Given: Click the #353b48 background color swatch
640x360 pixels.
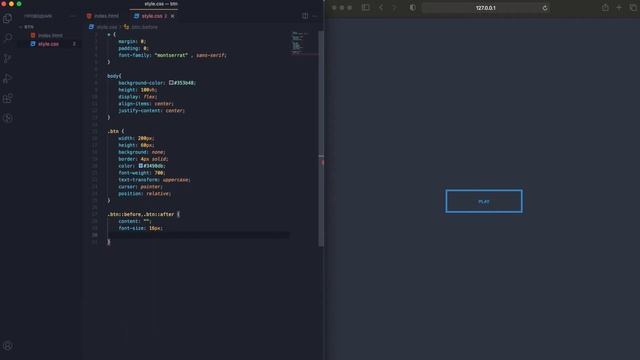Looking at the screenshot, I should (171, 82).
